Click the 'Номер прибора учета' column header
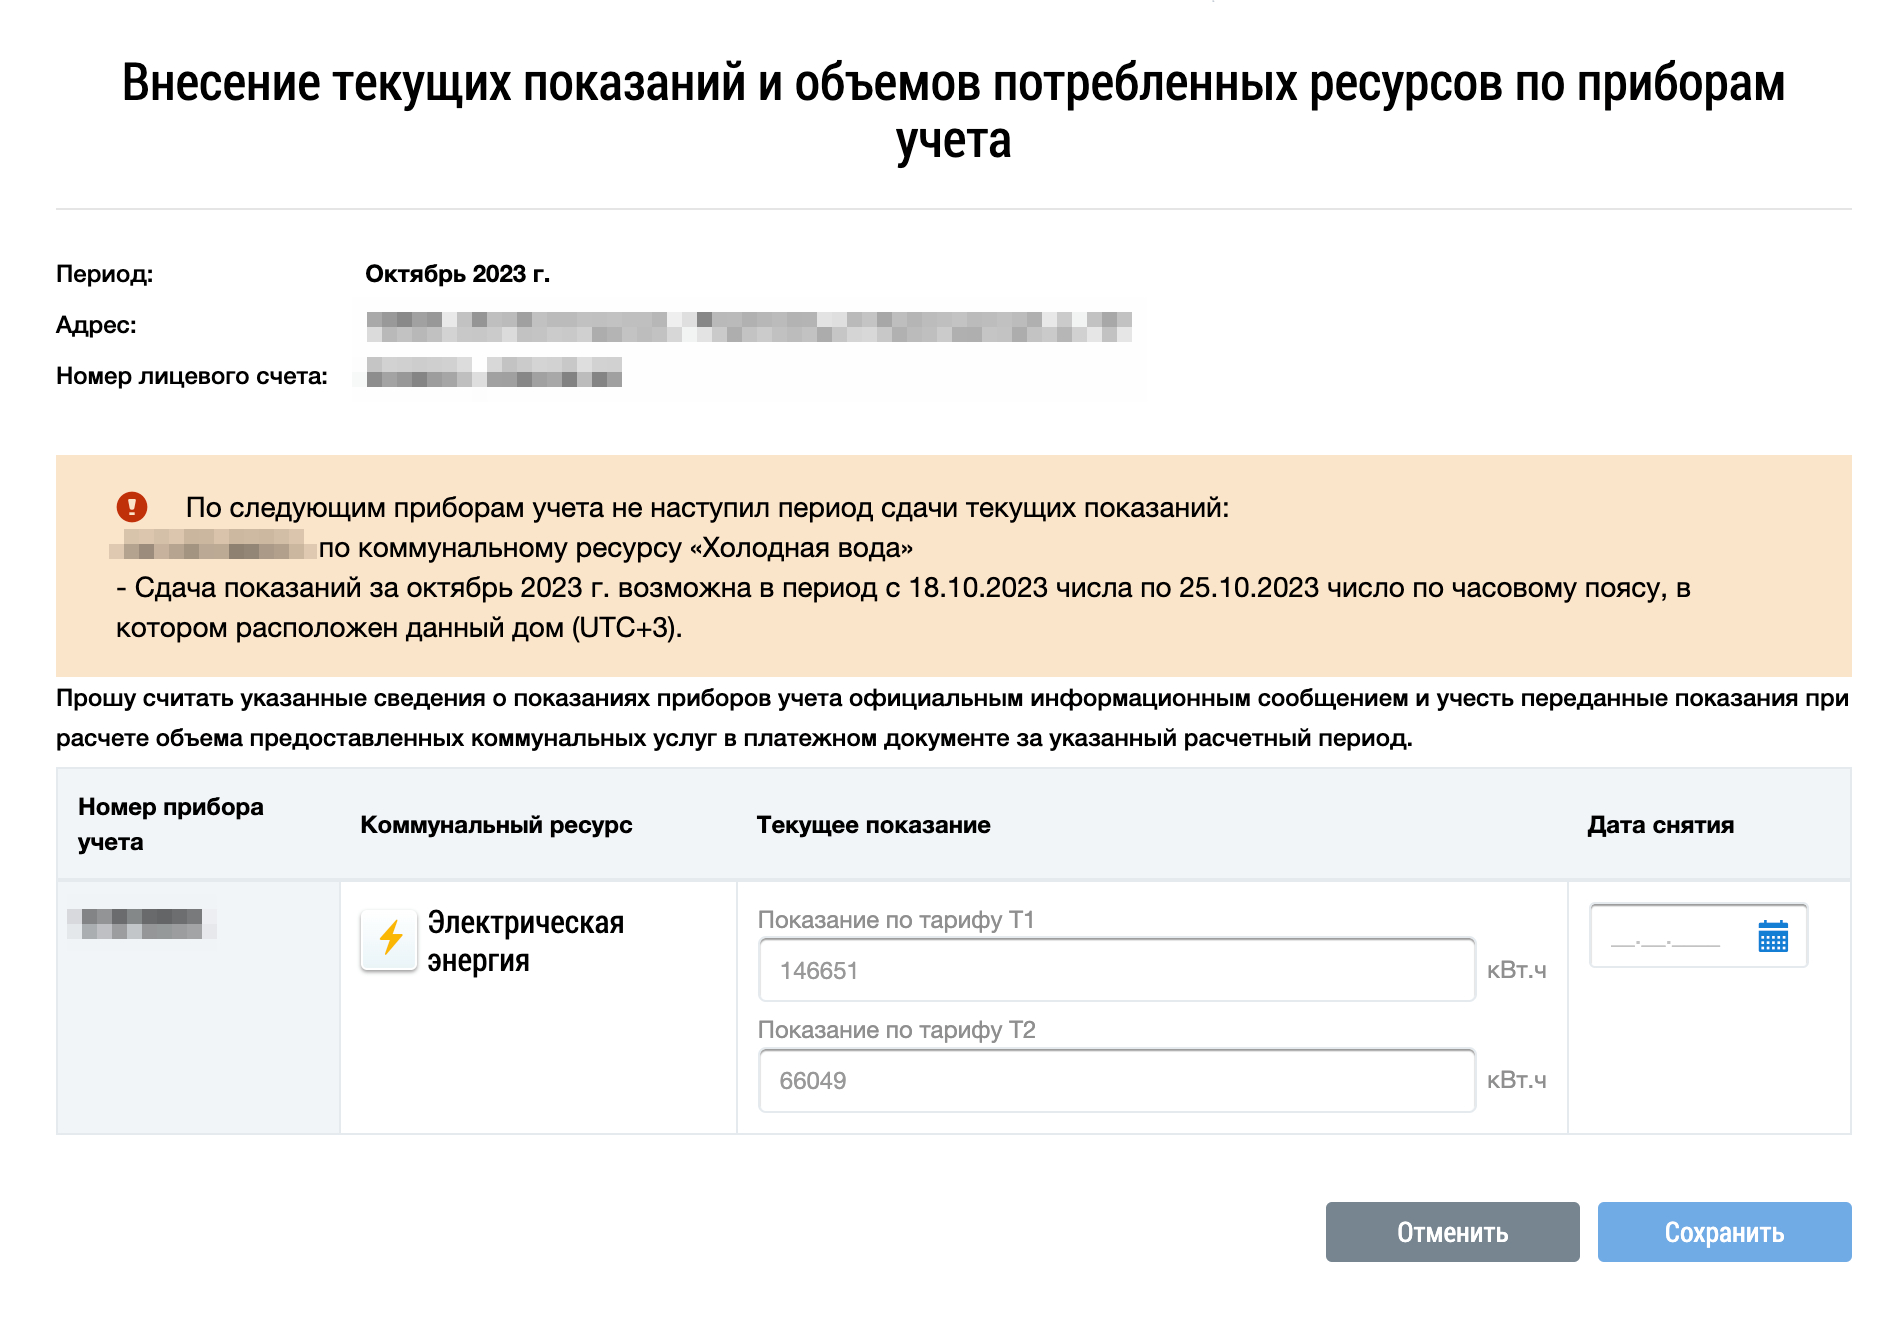 (171, 824)
